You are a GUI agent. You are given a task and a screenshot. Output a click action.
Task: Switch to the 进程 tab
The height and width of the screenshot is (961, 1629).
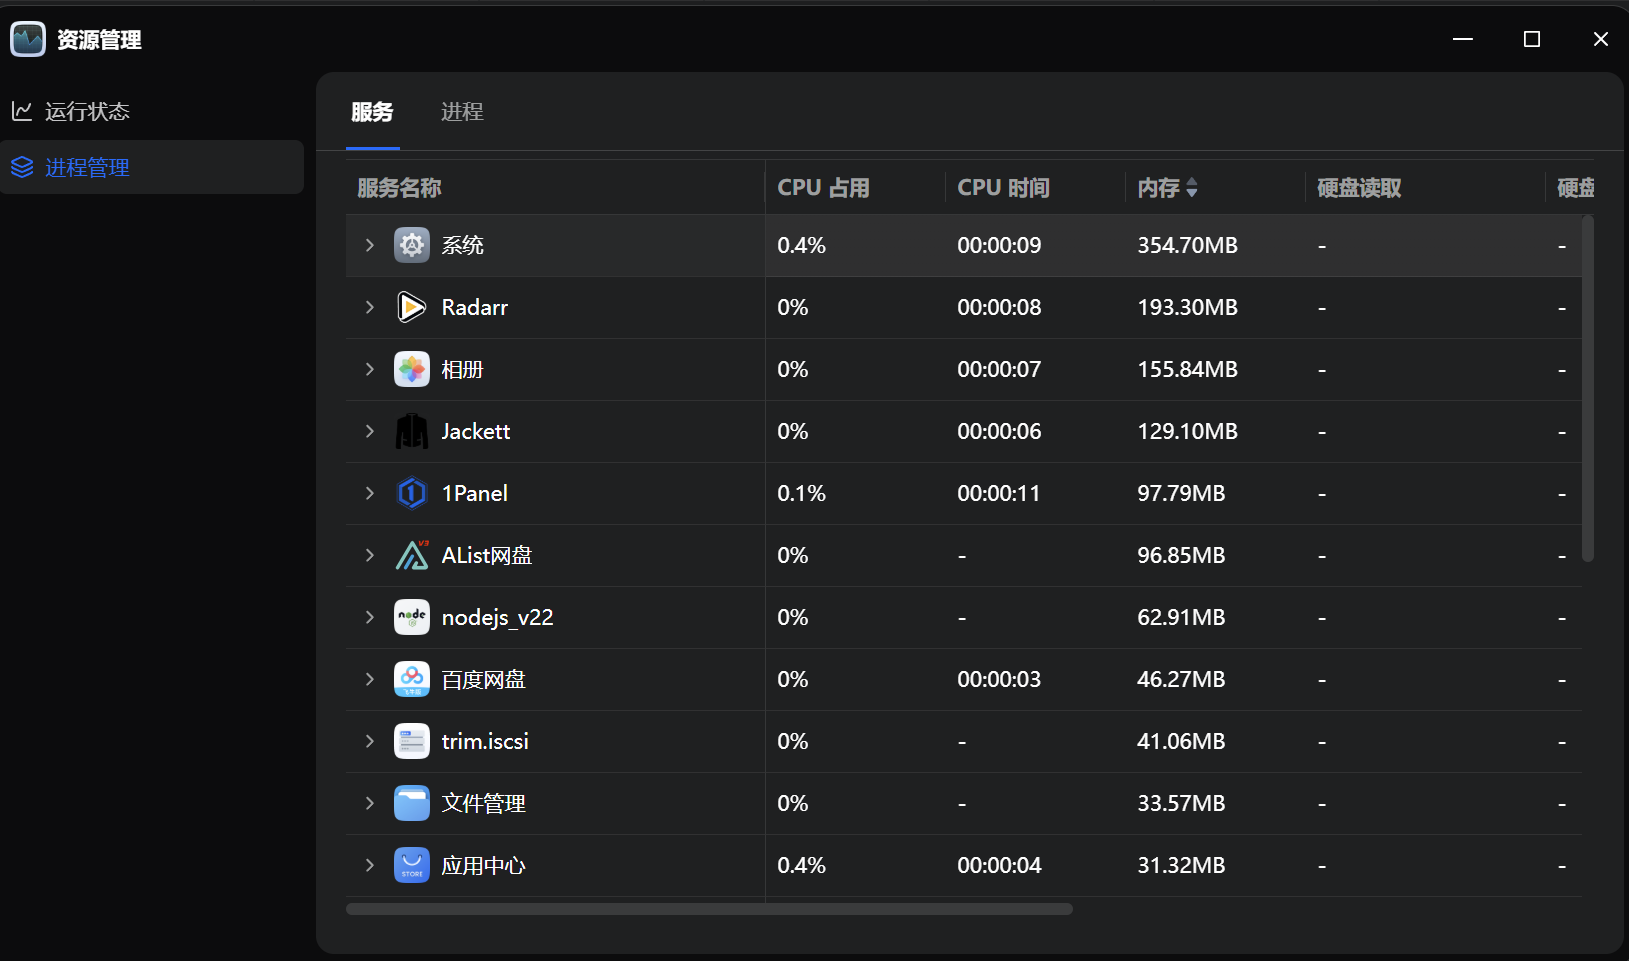[x=462, y=112]
